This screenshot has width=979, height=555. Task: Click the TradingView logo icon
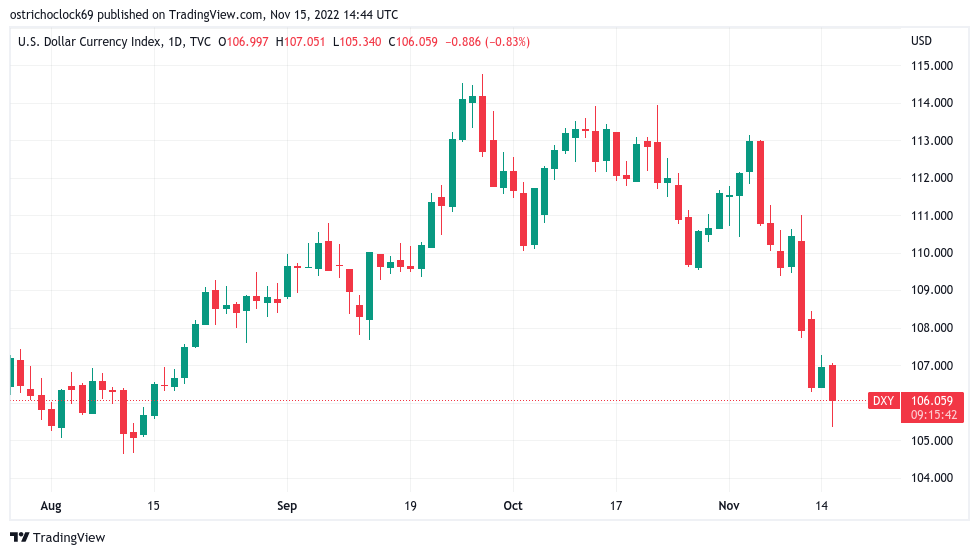coord(20,537)
